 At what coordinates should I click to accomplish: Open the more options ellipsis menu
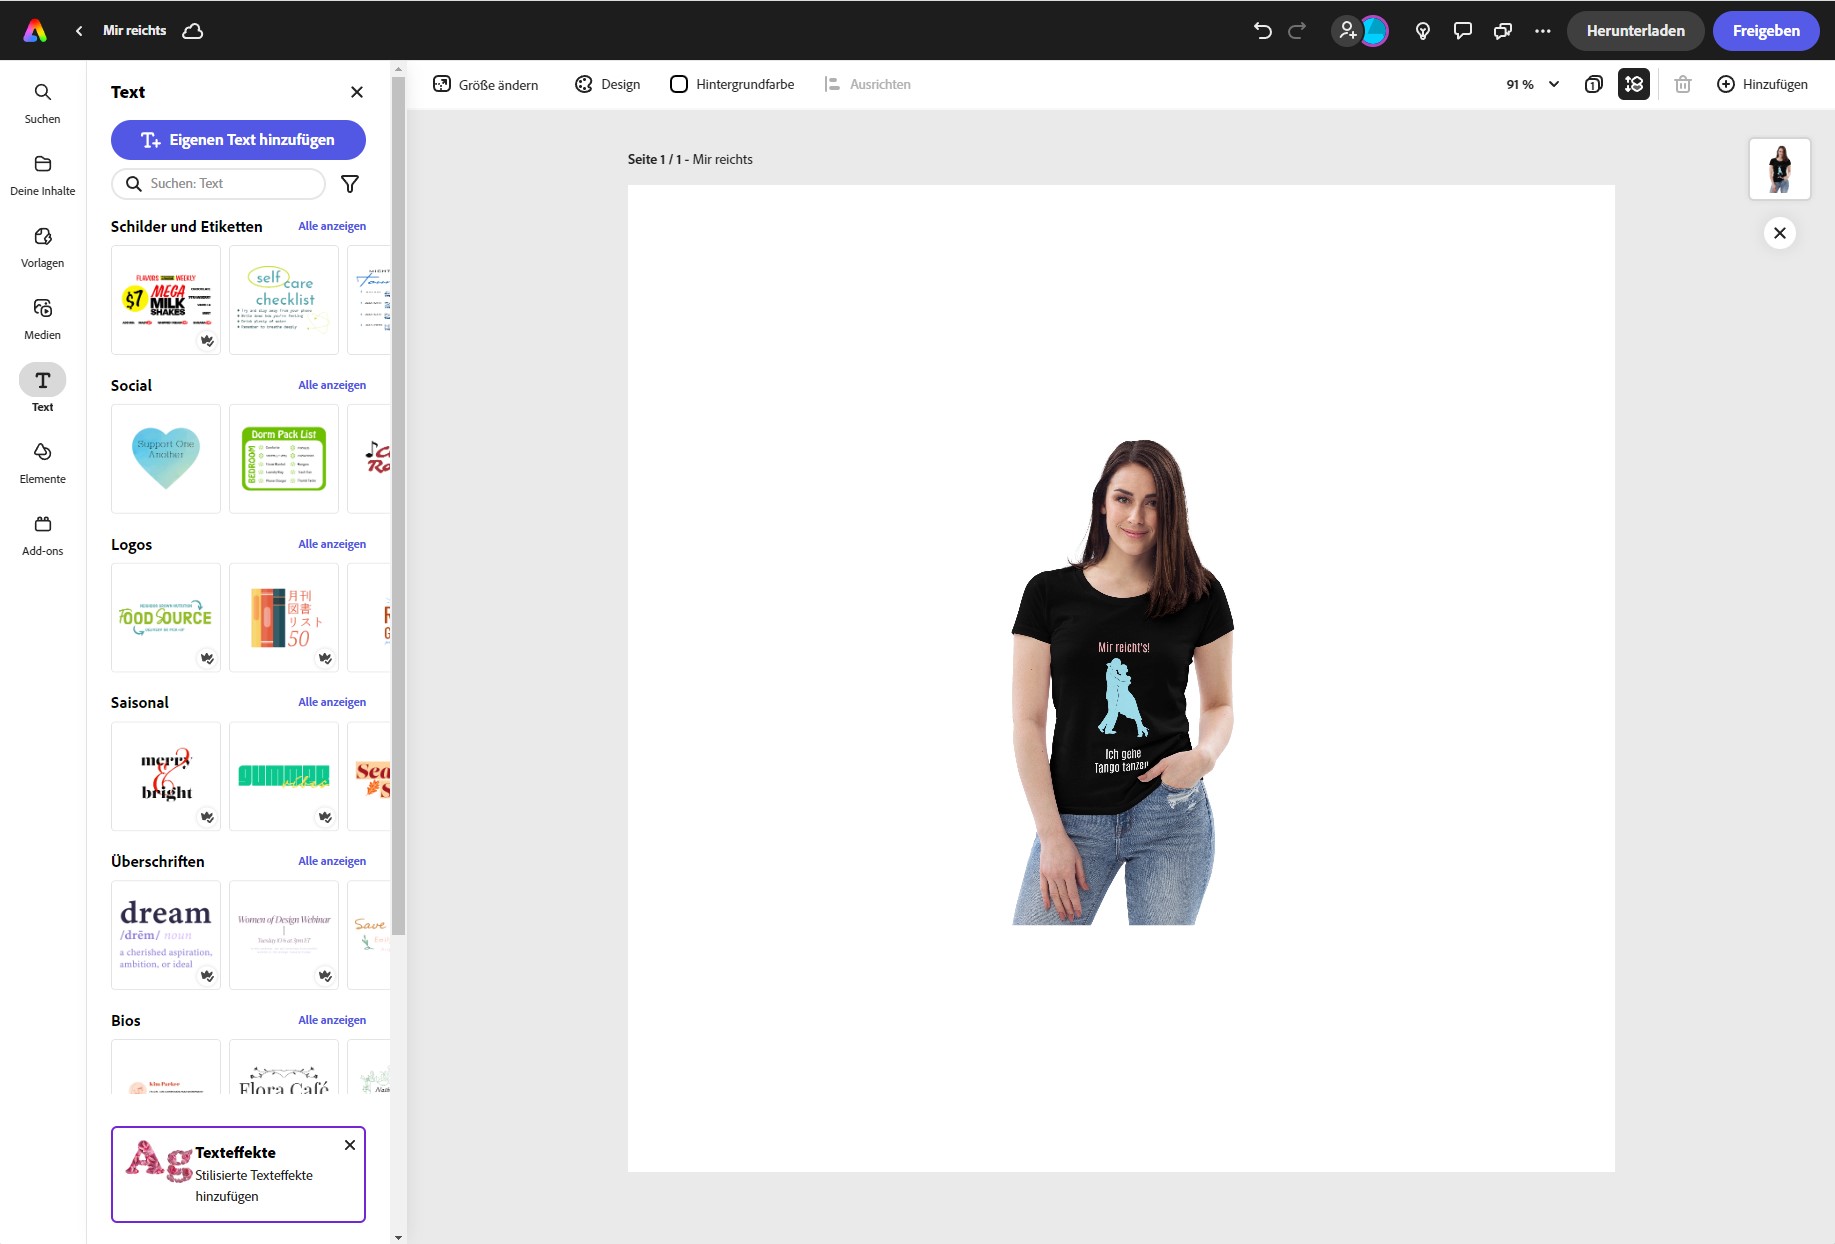1543,31
